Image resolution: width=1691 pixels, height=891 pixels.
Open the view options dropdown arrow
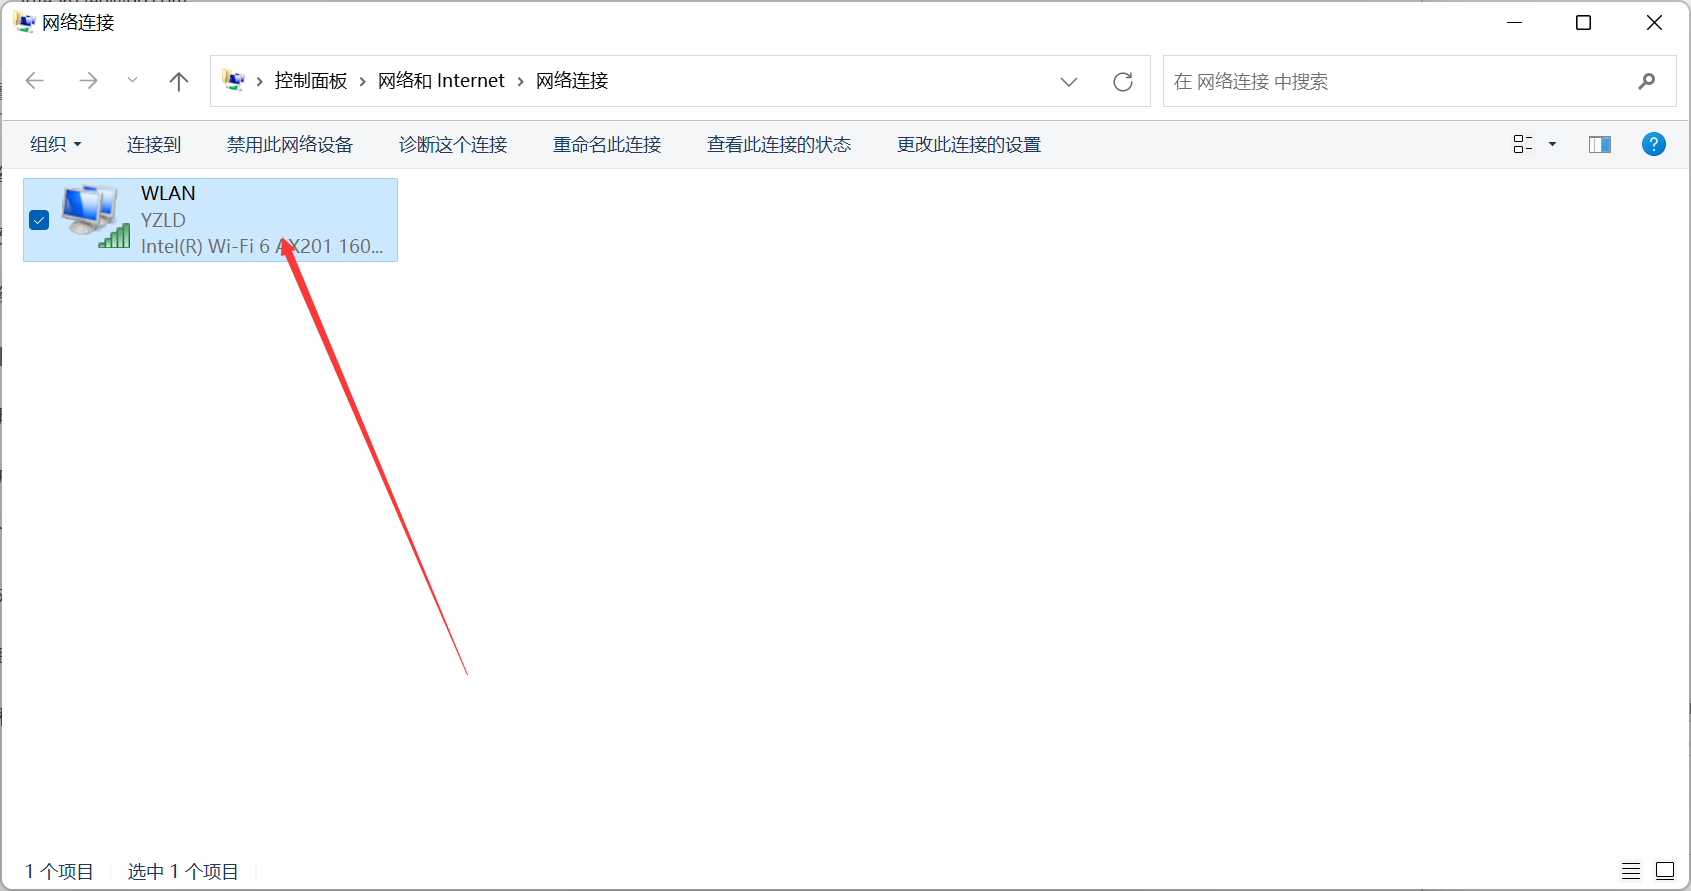point(1552,145)
